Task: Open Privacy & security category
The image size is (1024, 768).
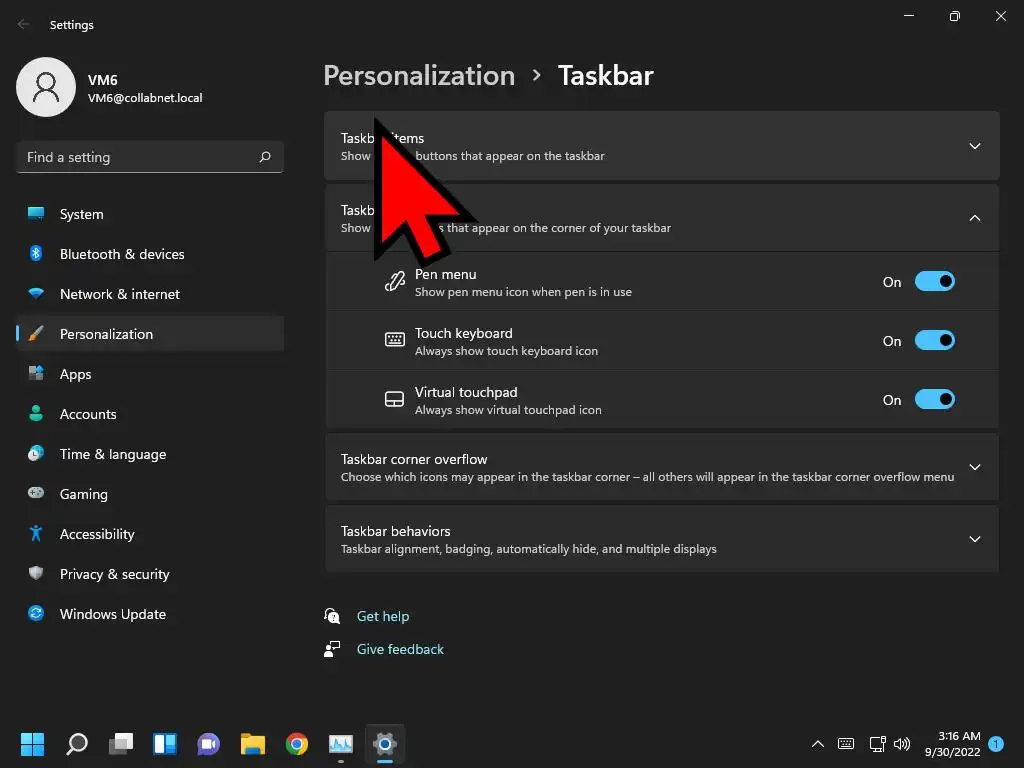Action: [x=150, y=574]
